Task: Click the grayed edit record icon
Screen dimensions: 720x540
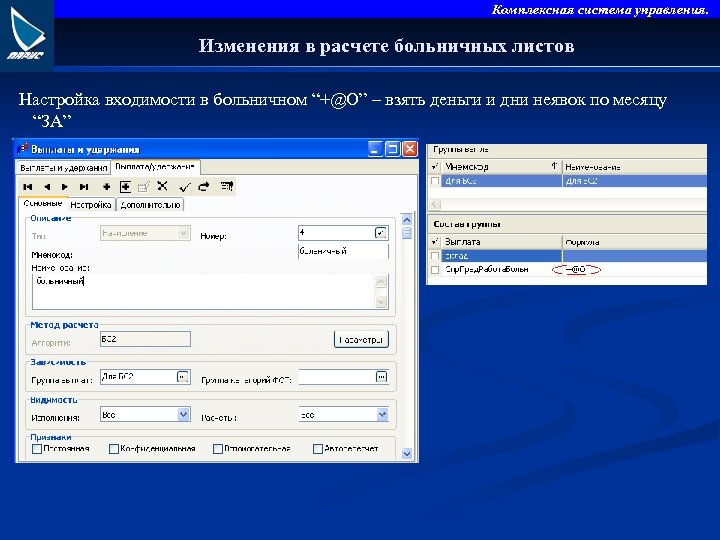Action: 144,186
